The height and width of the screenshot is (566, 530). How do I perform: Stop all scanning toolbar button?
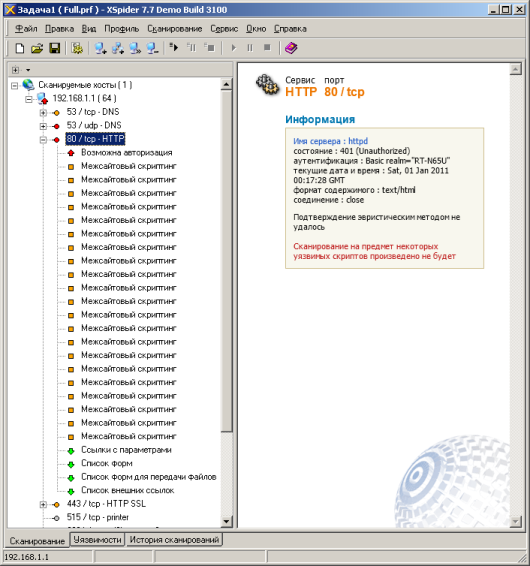(x=267, y=48)
